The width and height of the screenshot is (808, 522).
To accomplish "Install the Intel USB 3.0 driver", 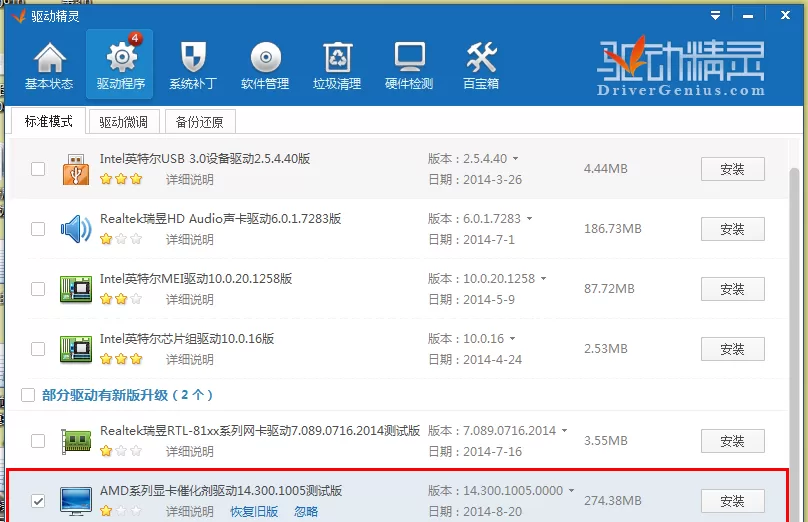I will 732,169.
